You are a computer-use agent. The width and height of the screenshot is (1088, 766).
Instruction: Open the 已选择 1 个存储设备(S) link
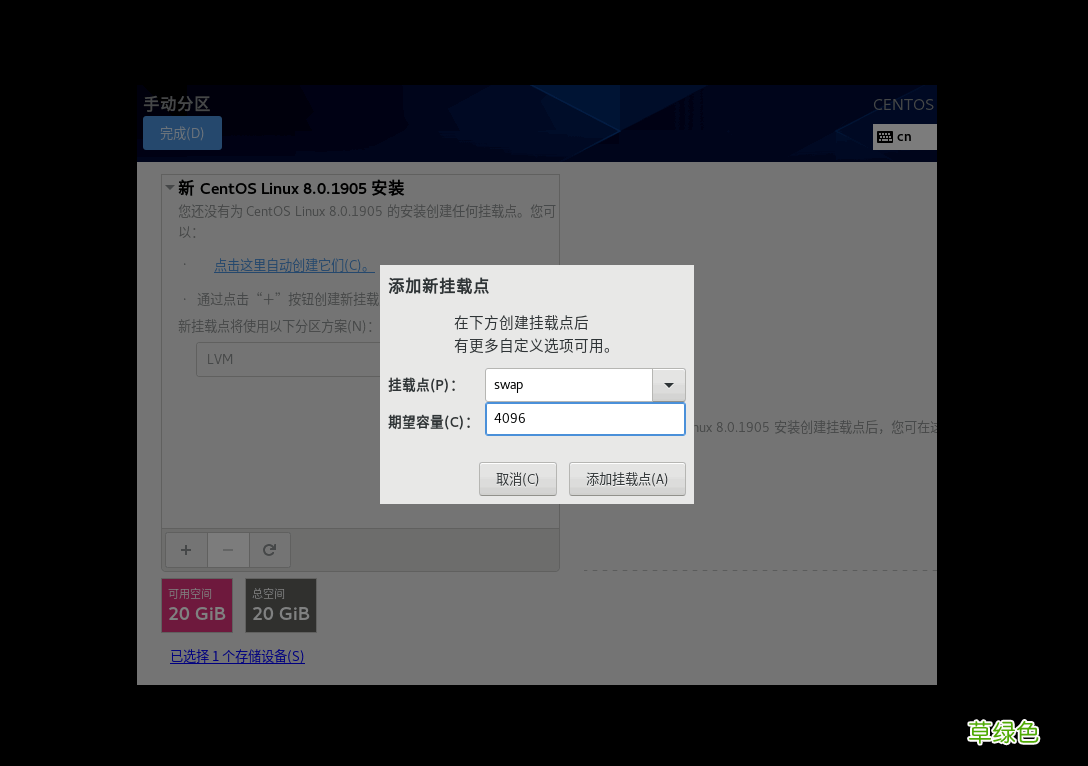click(x=237, y=656)
